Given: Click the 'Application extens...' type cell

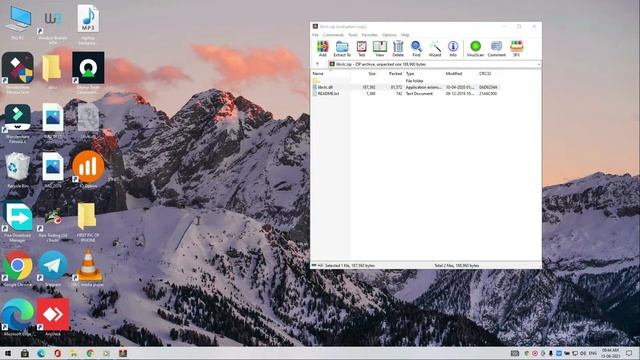Looking at the screenshot, I should click(x=424, y=87).
